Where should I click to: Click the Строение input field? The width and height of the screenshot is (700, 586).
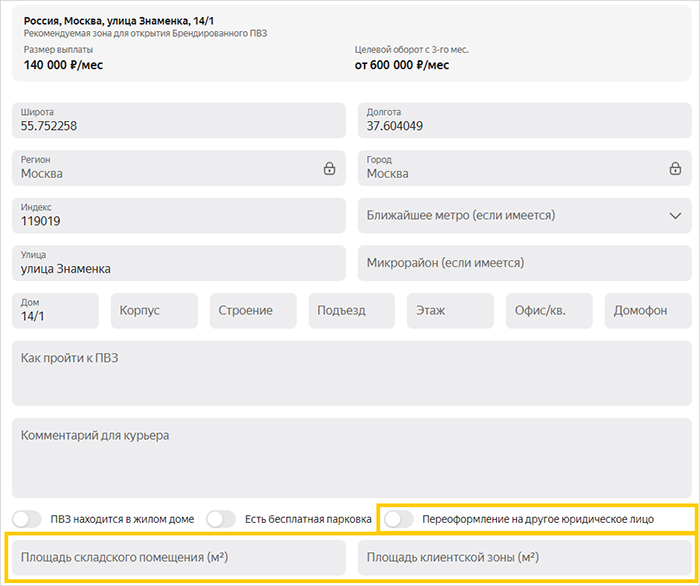click(253, 311)
